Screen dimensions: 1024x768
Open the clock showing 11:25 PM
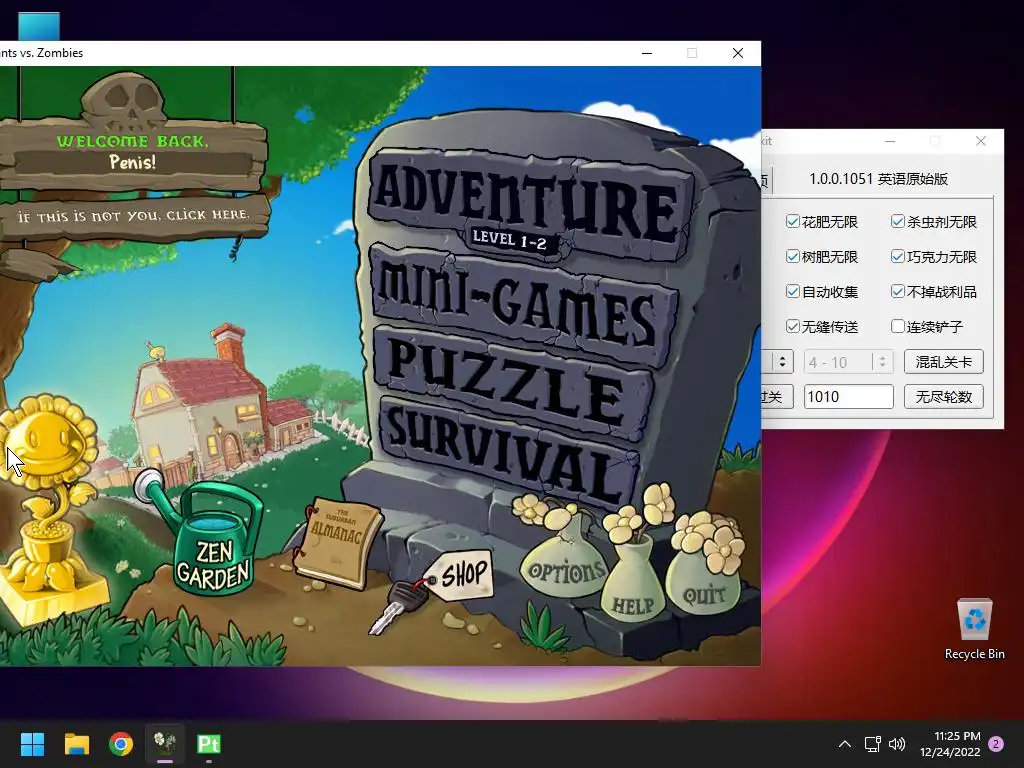pyautogui.click(x=950, y=744)
